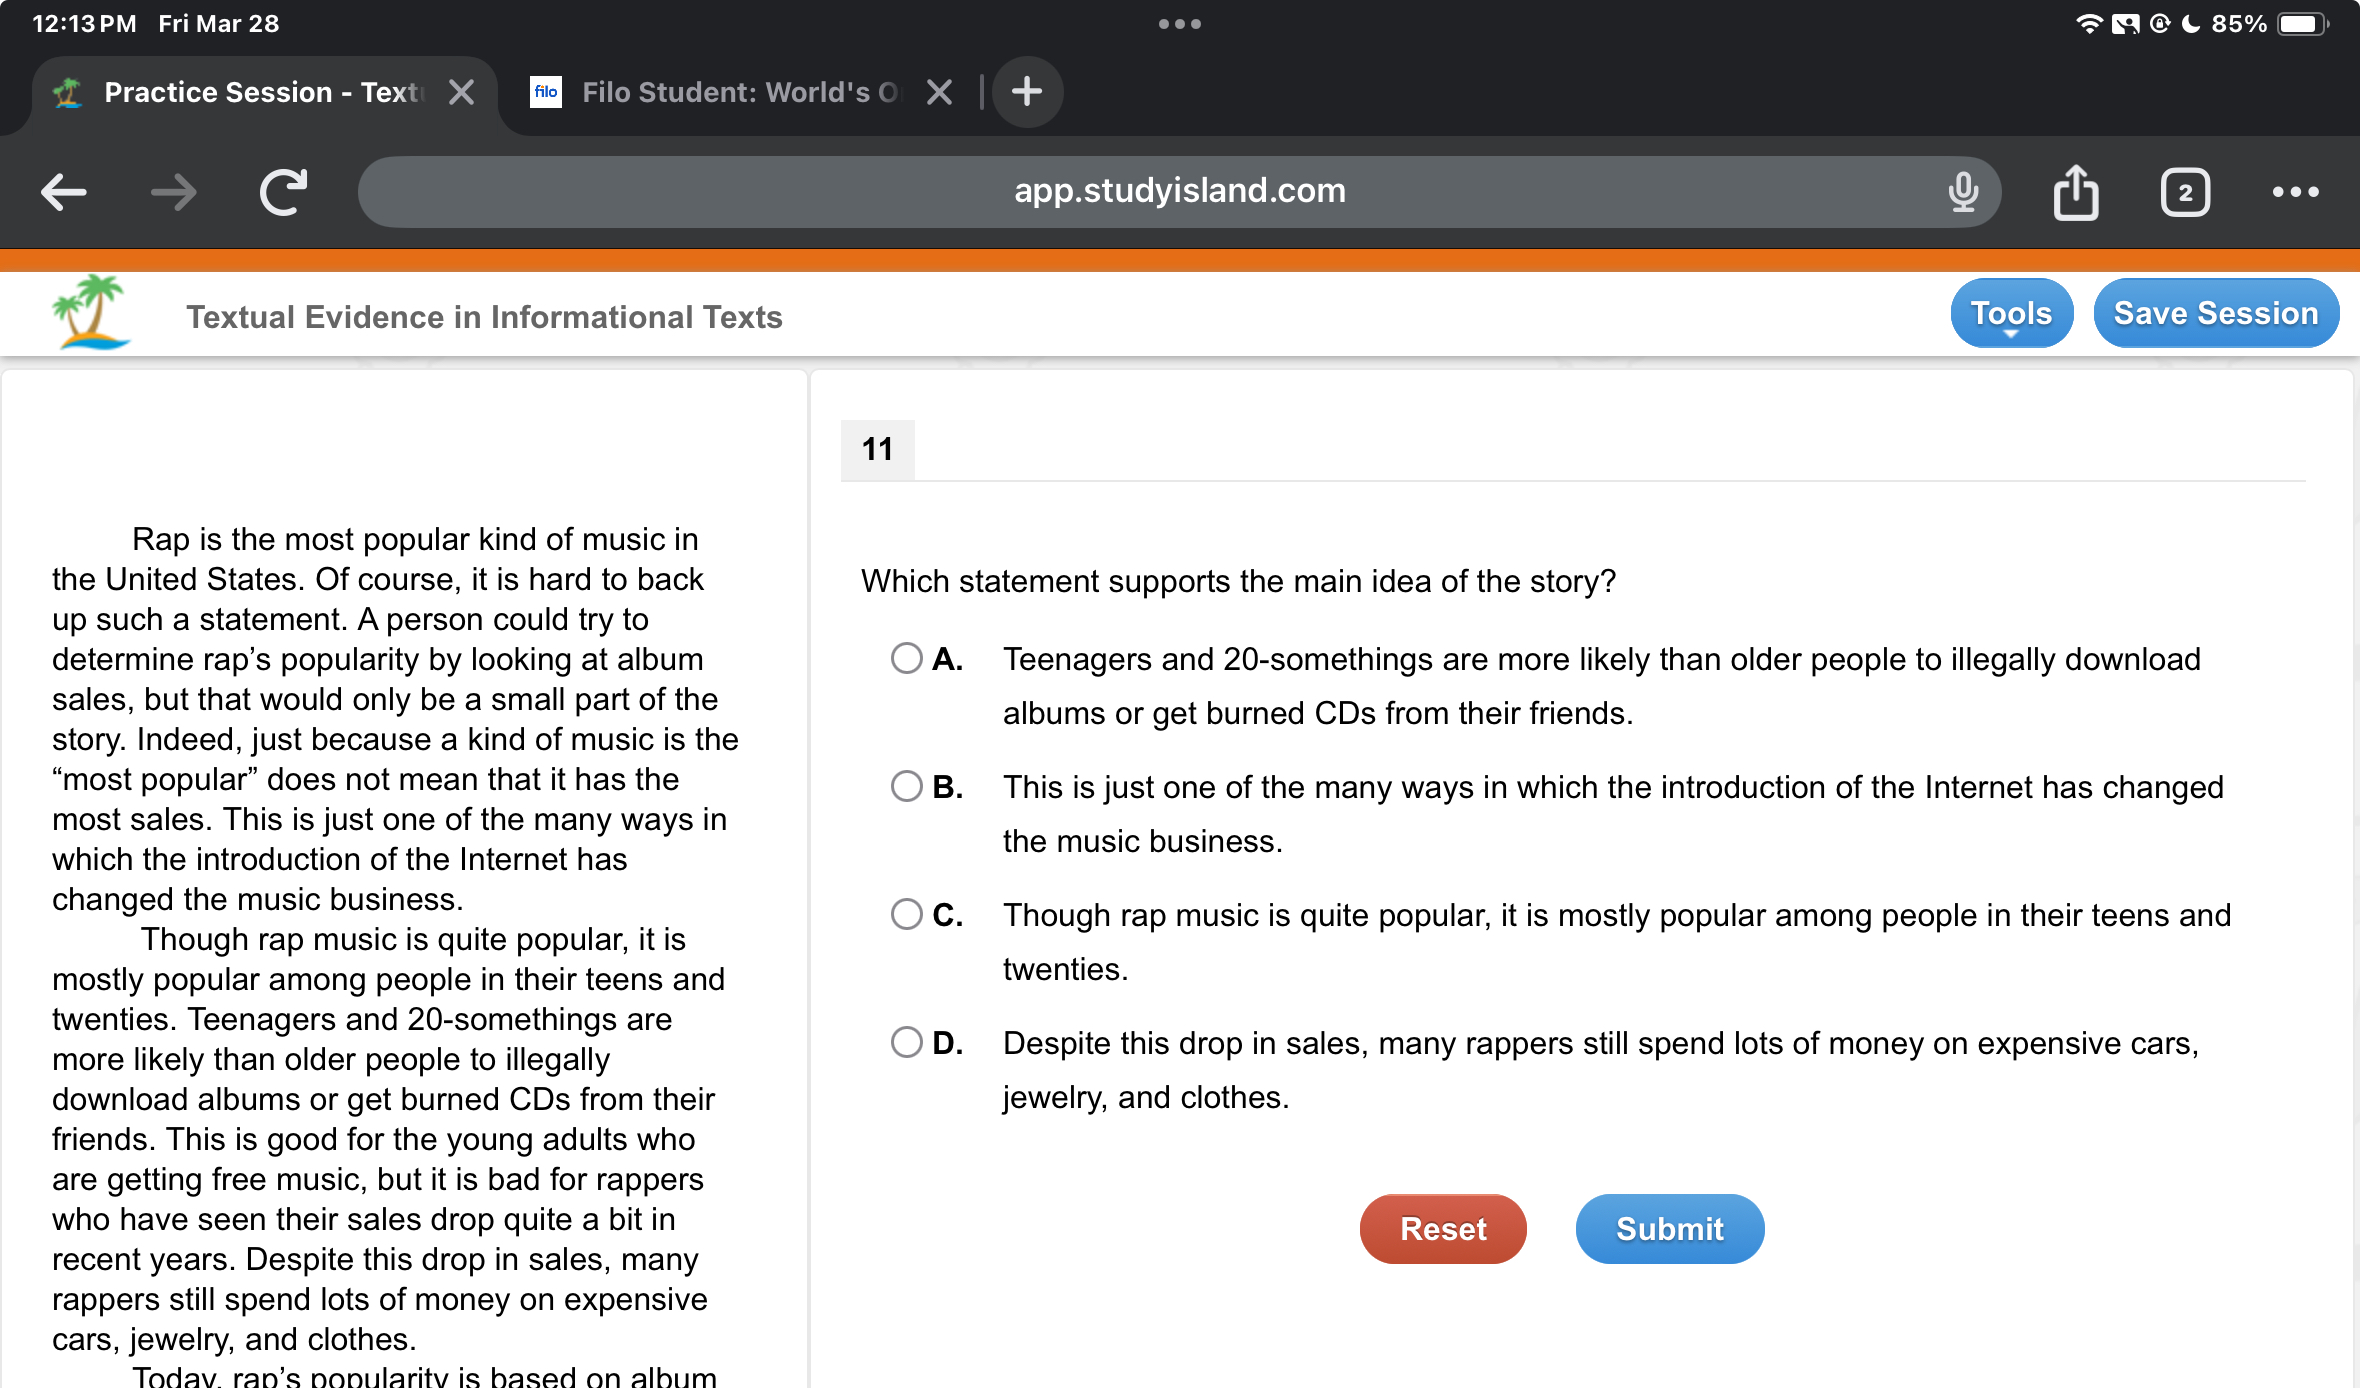Screen dimensions: 2360x1388
Task: Click the address bar app.studyisland.com
Action: 1180,191
